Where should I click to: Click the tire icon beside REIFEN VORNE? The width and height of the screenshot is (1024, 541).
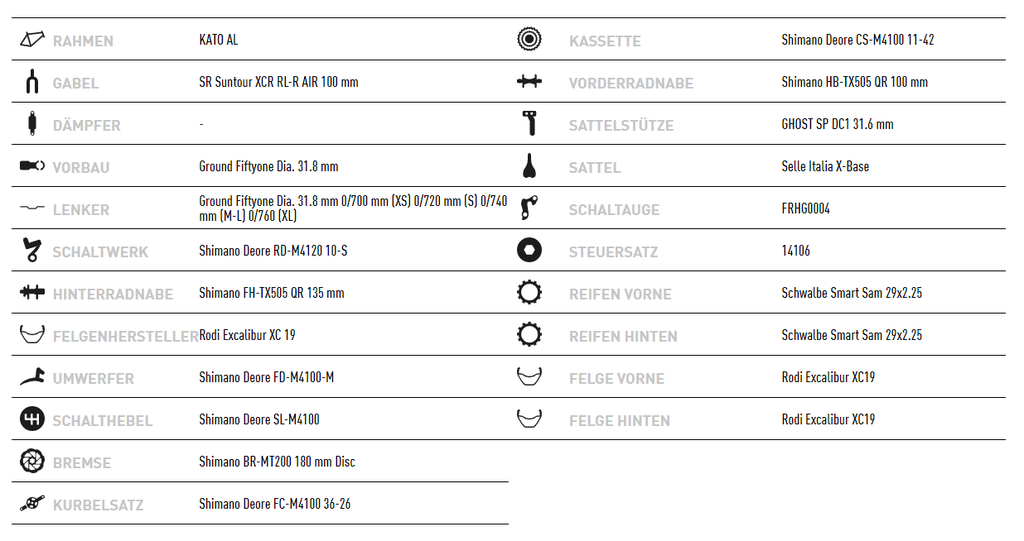[529, 292]
